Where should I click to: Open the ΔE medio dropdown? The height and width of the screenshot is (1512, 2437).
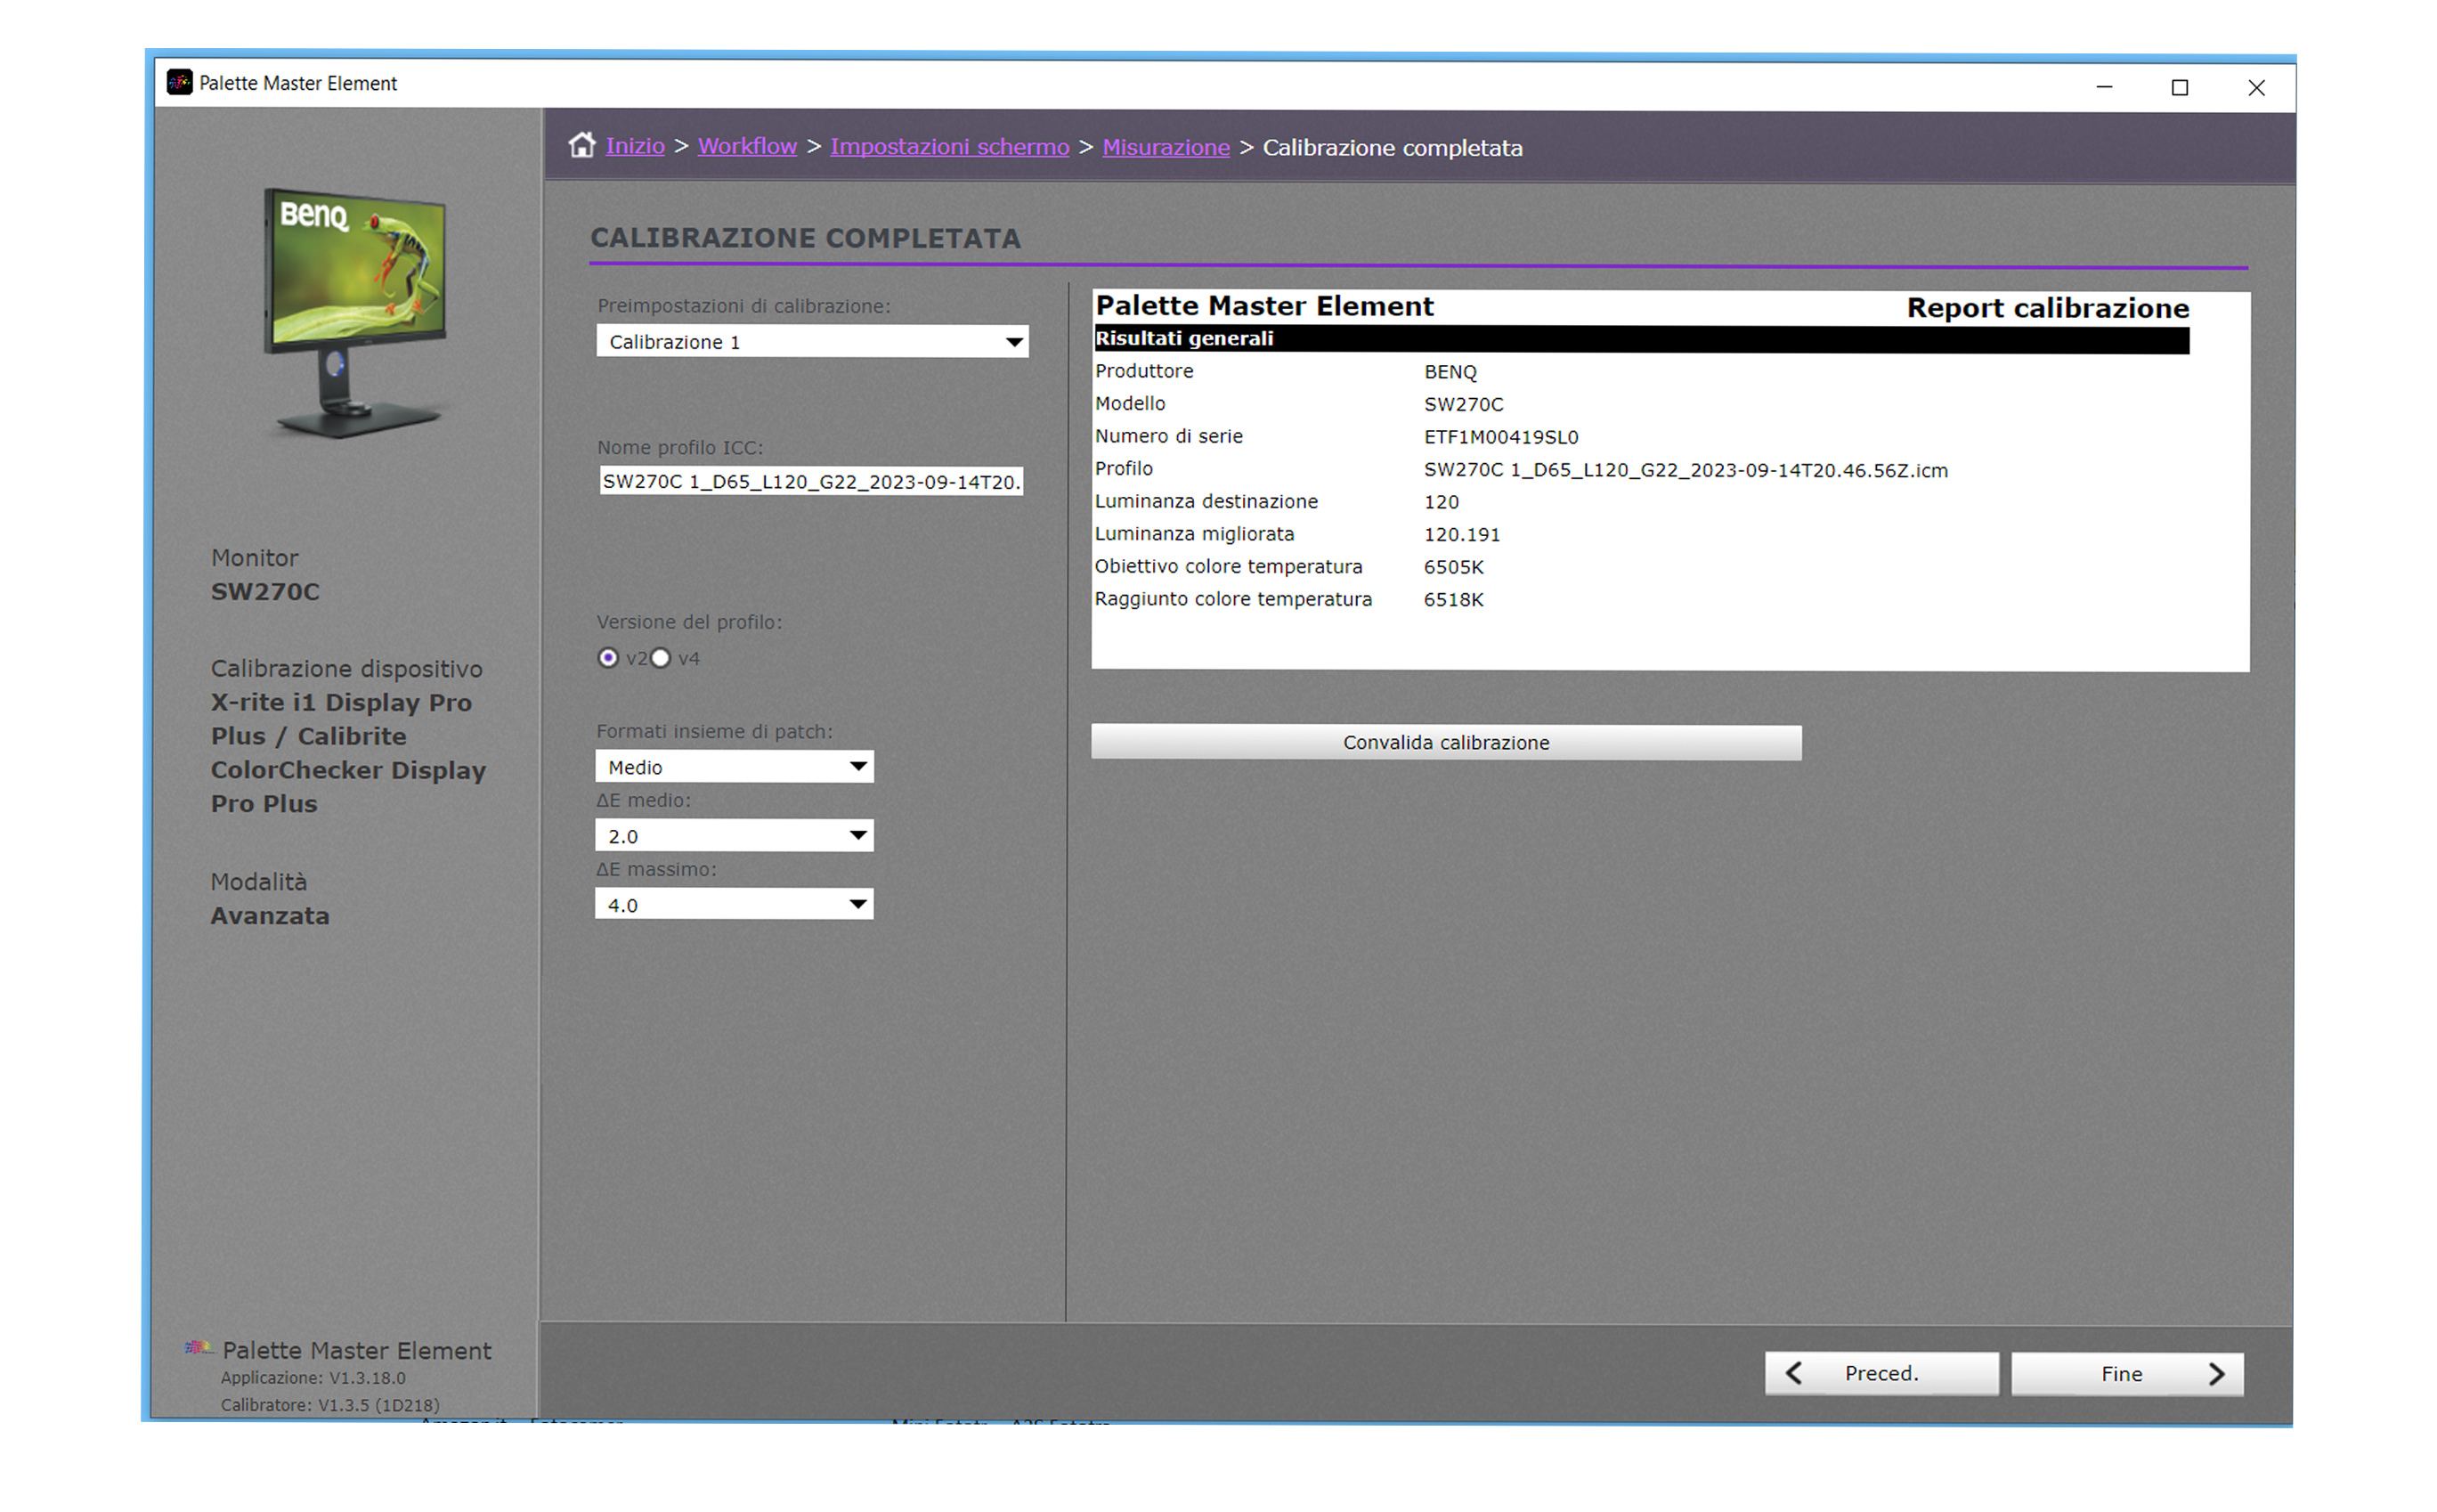point(734,836)
